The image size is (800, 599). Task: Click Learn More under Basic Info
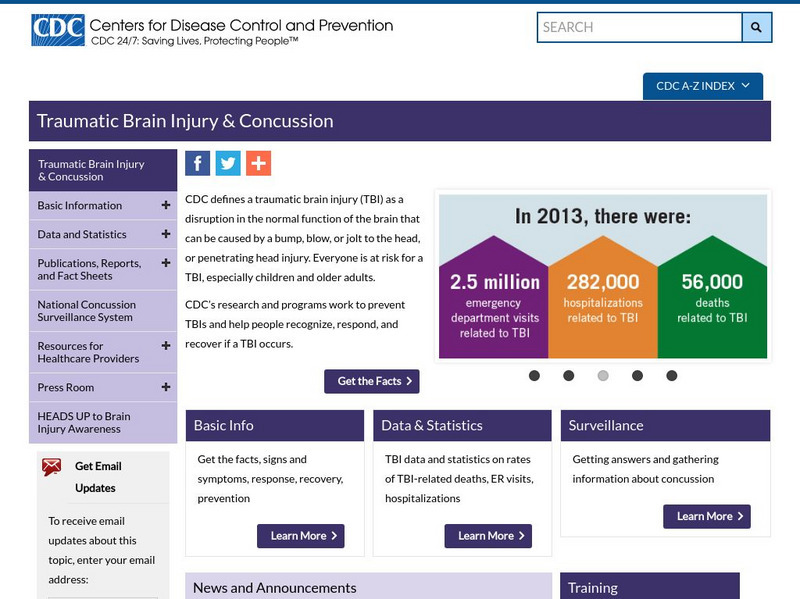pyautogui.click(x=302, y=536)
